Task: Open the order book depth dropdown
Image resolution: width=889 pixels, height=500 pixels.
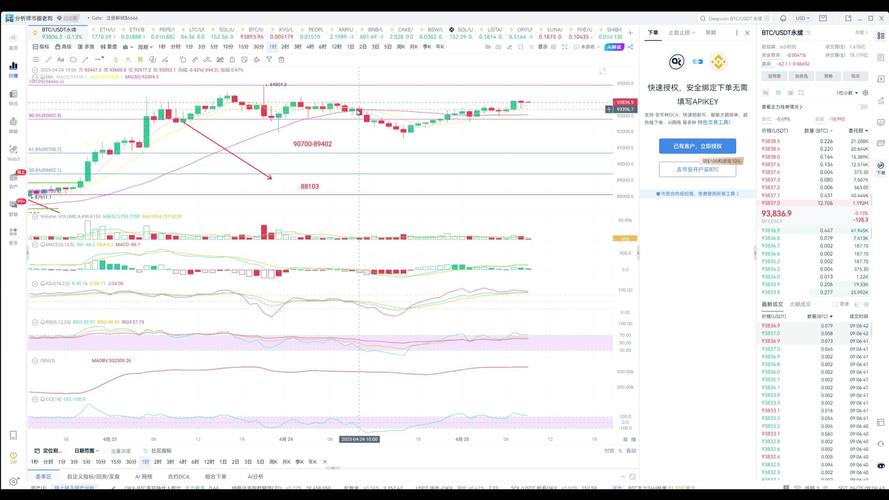Action: coord(847,92)
